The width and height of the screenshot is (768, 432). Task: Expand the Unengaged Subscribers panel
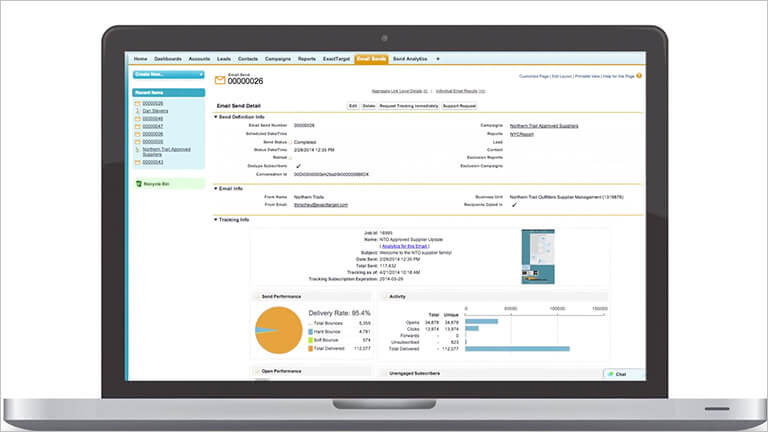384,373
